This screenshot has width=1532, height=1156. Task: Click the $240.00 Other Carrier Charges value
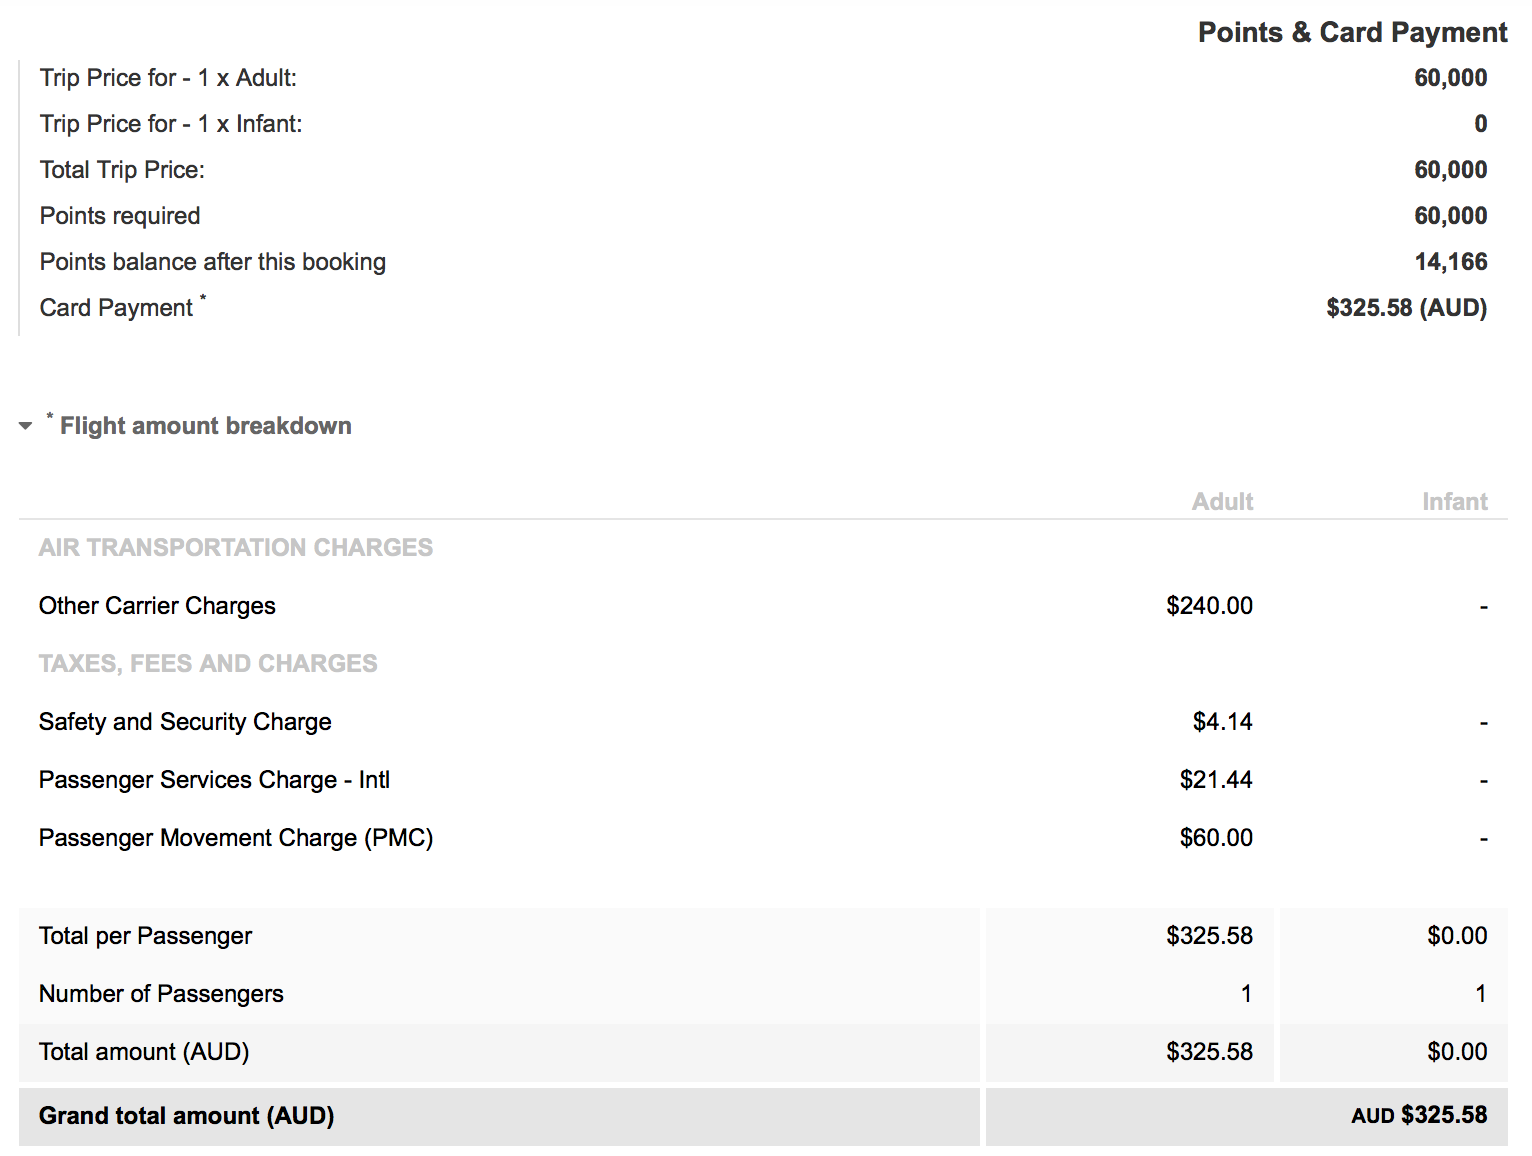pos(1209,606)
